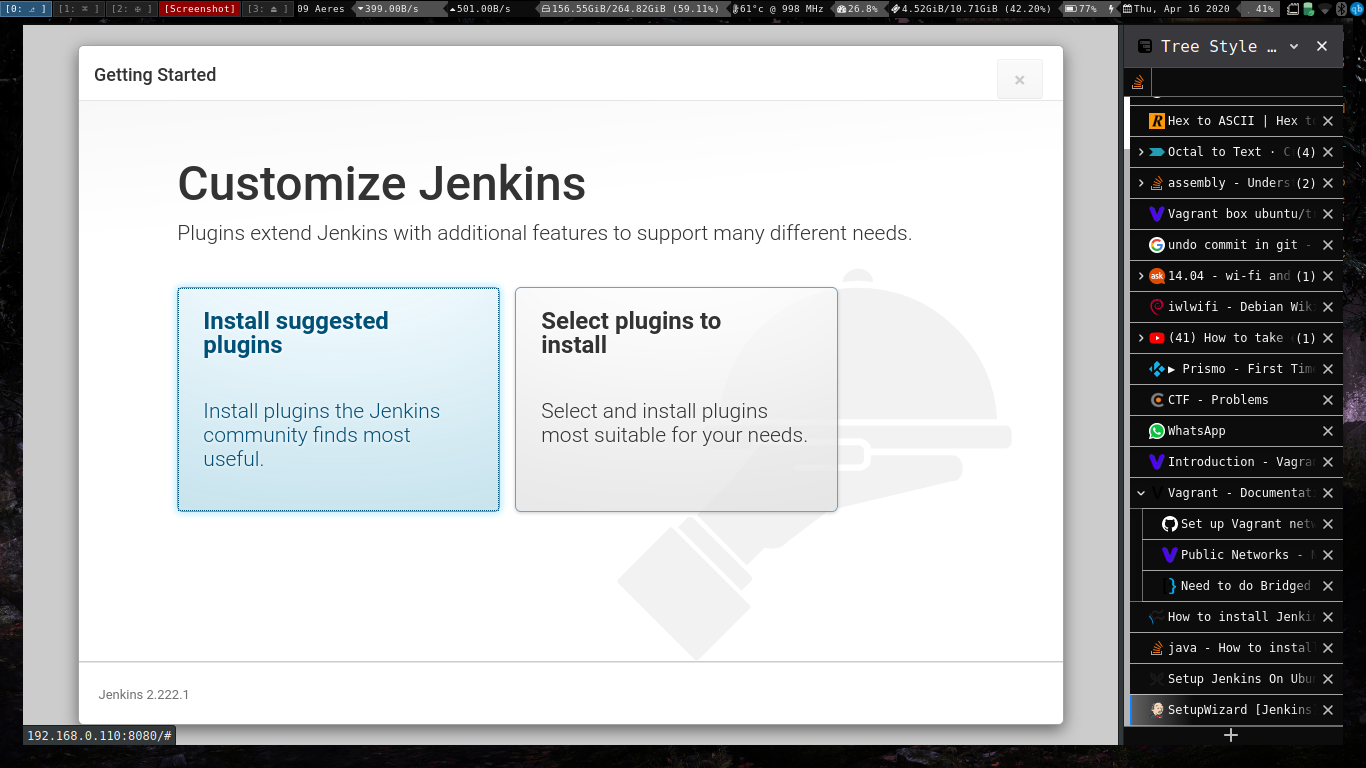Click the Tree Style Tab sidebar icon
The image size is (1366, 768).
pos(1144,46)
